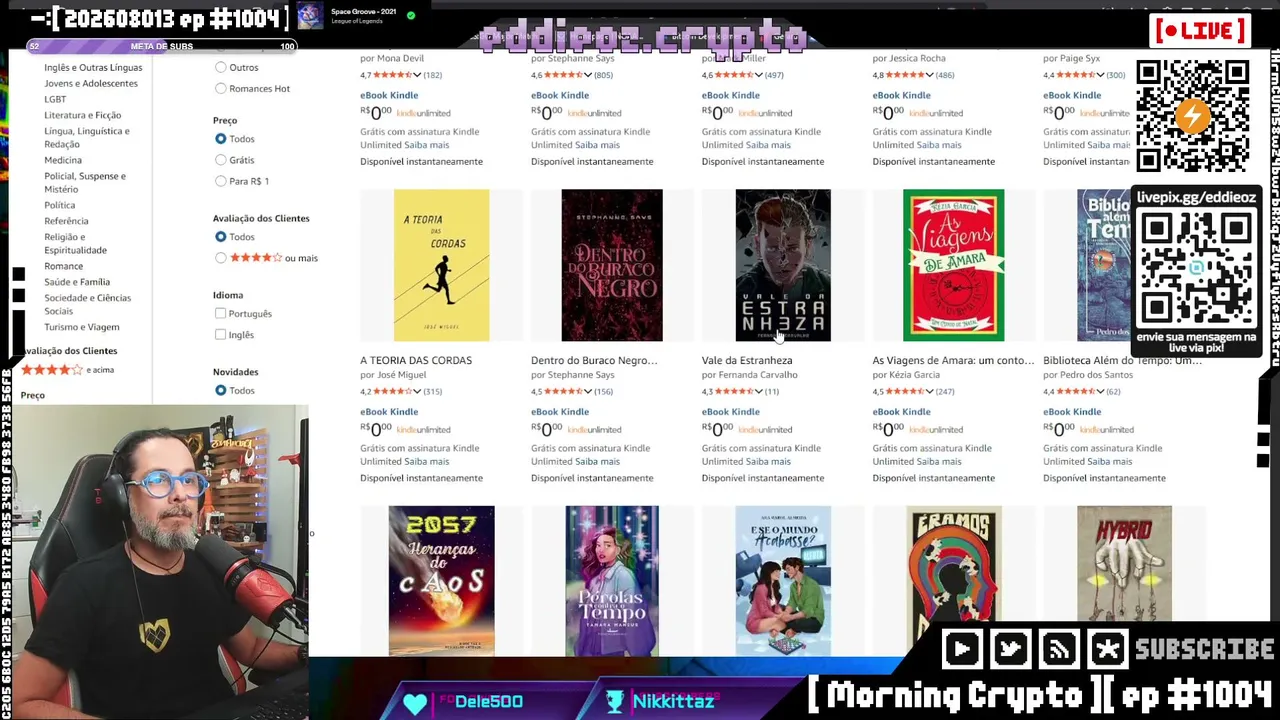Click the Kindle Unlimited logo under A TEORIA DAS CORDAS
Viewport: 1280px width, 720px height.
424,430
